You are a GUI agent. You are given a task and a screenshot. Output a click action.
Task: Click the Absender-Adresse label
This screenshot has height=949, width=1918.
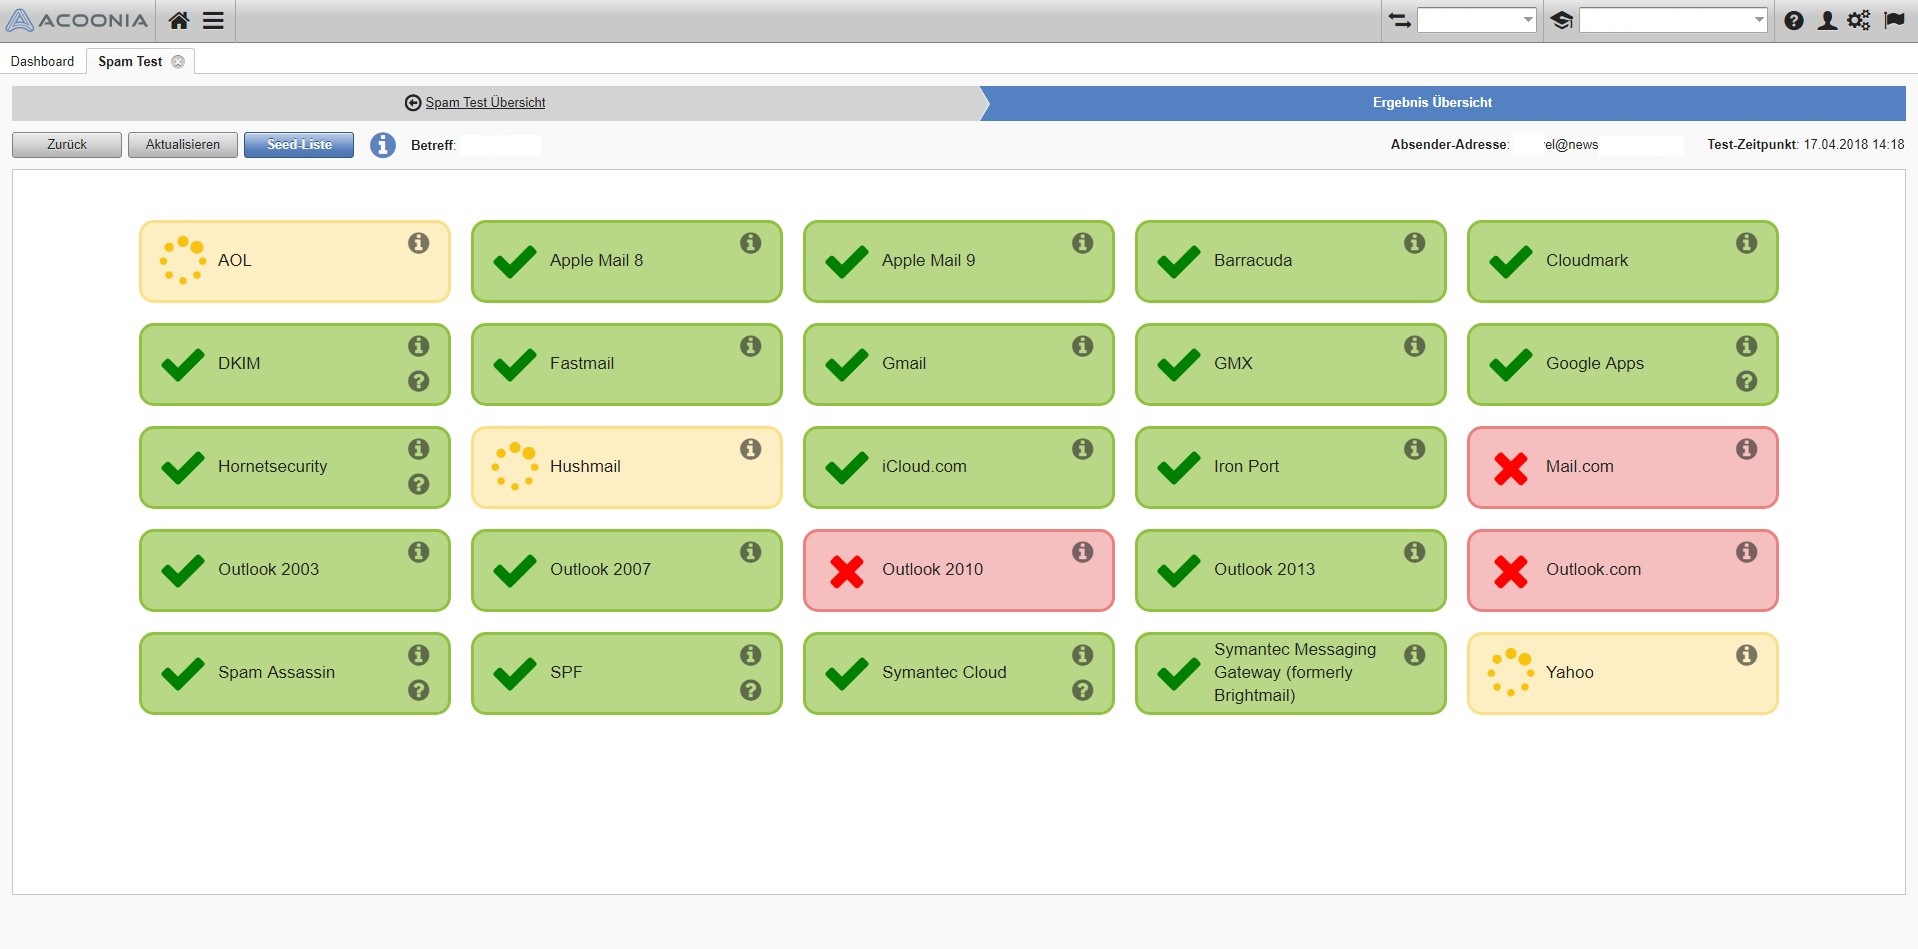(1449, 145)
